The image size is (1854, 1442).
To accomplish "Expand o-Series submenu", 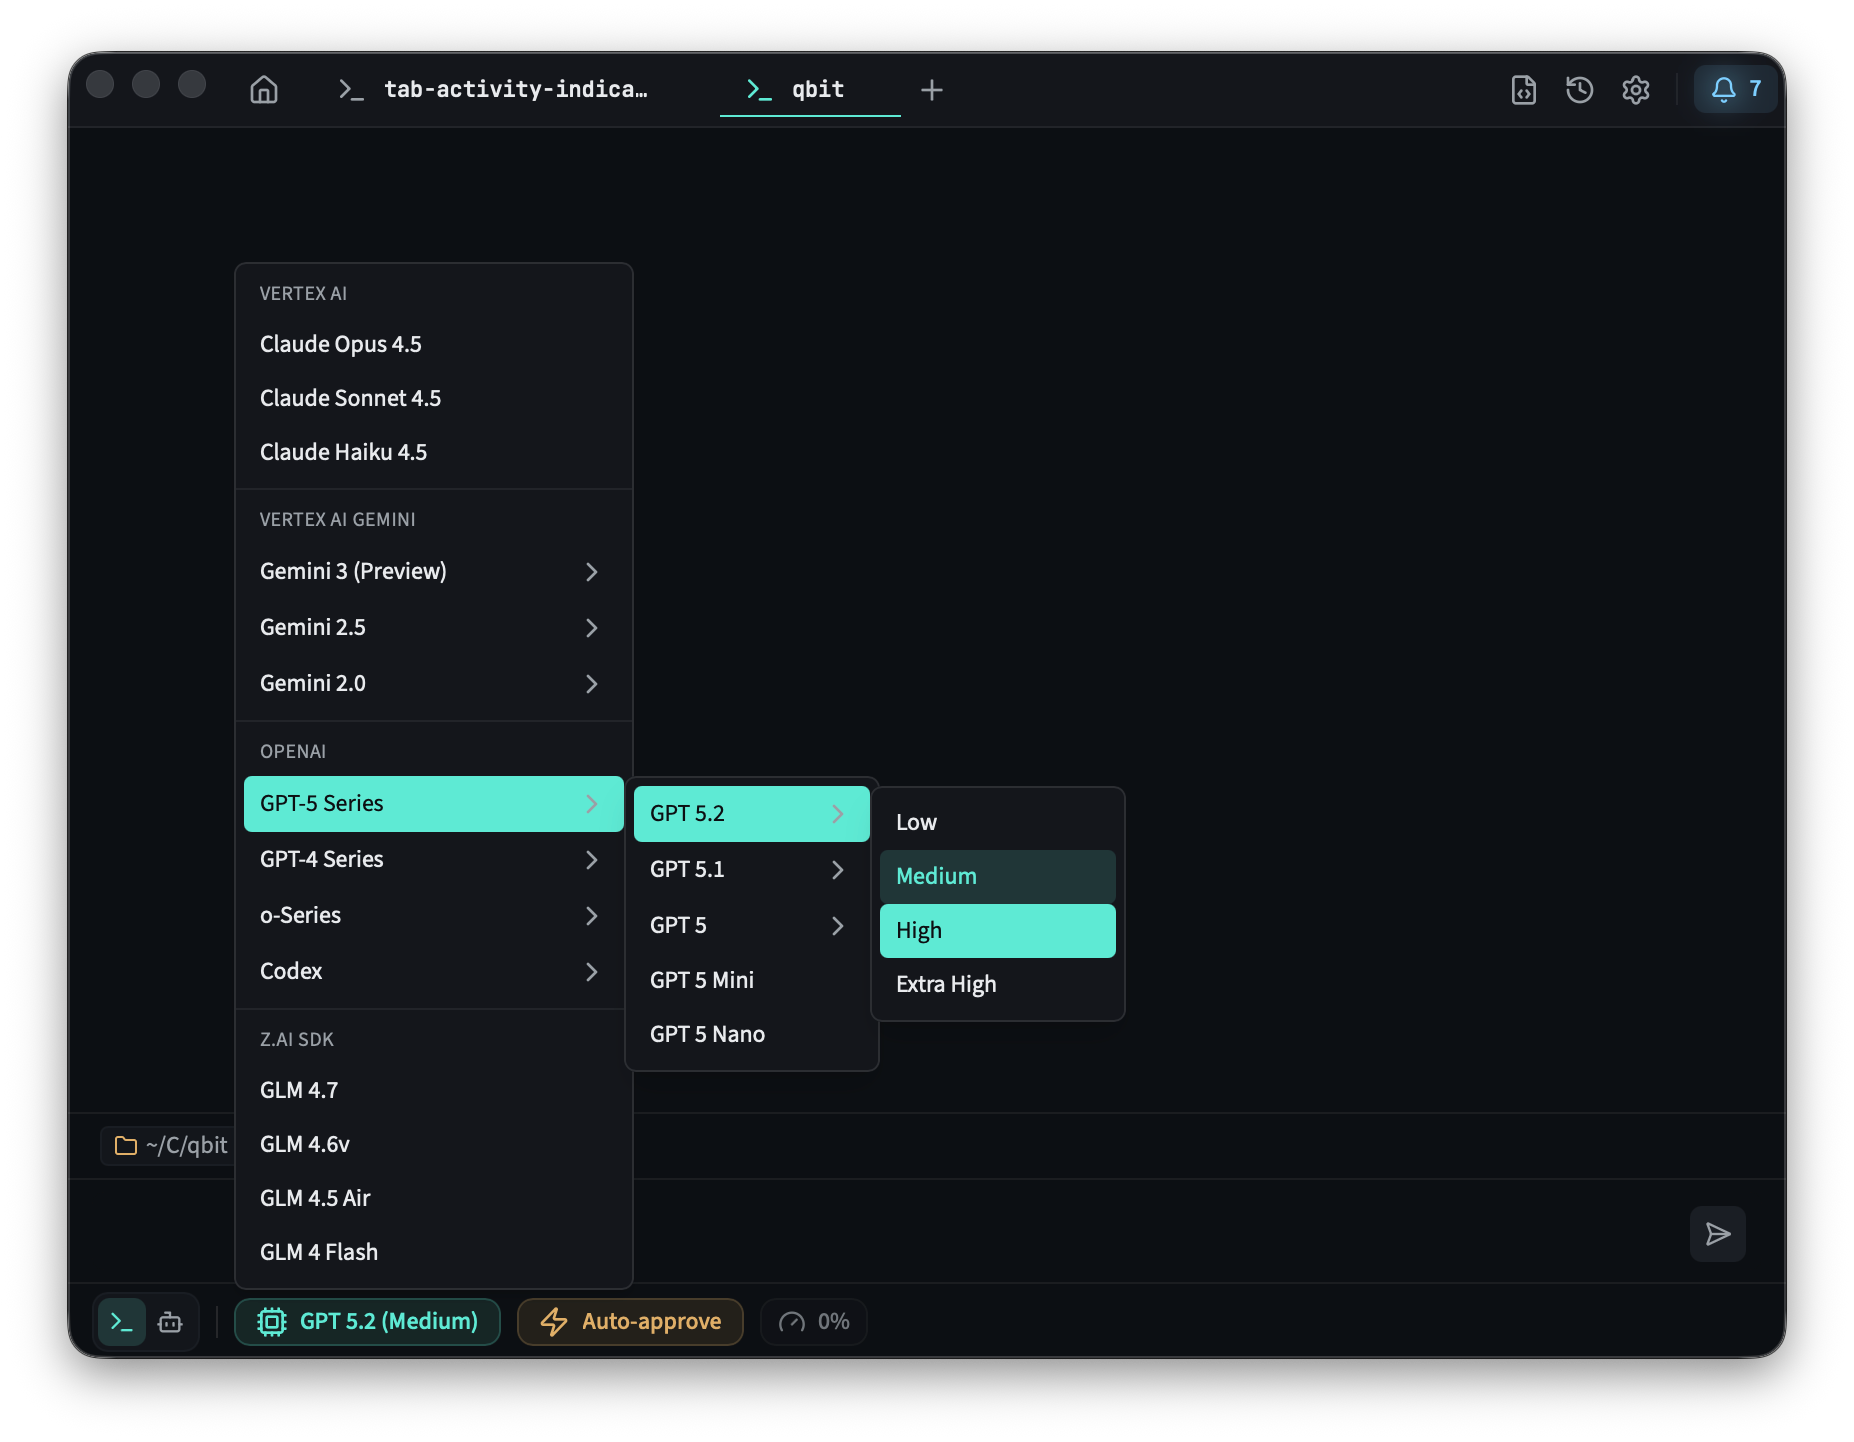I will coord(434,916).
